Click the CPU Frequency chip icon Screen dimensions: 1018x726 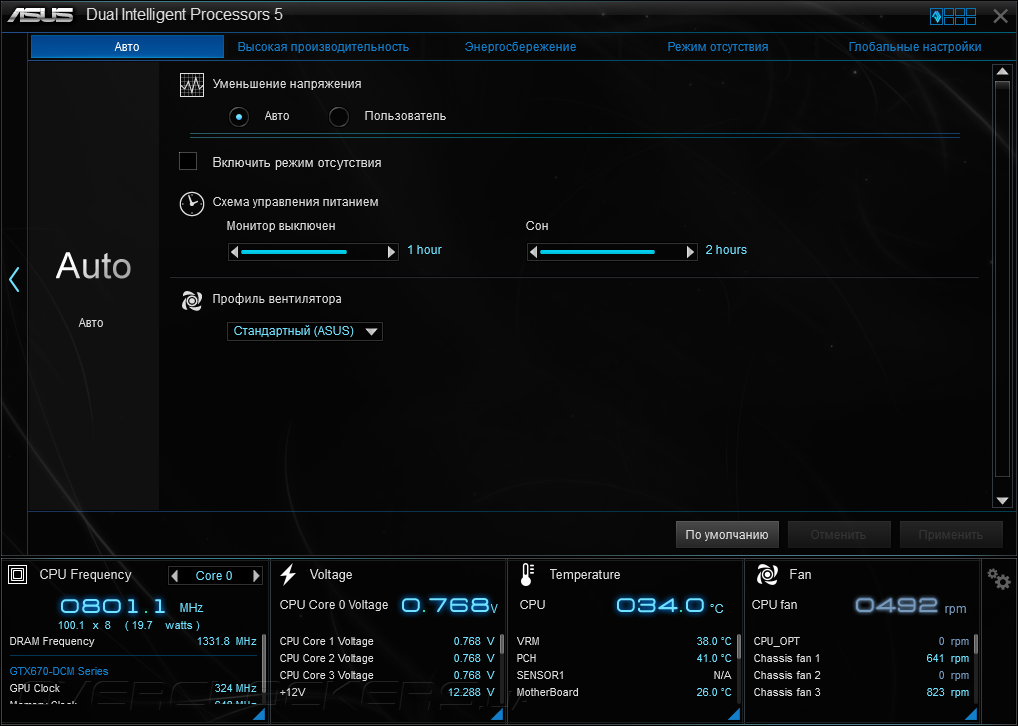point(18,575)
